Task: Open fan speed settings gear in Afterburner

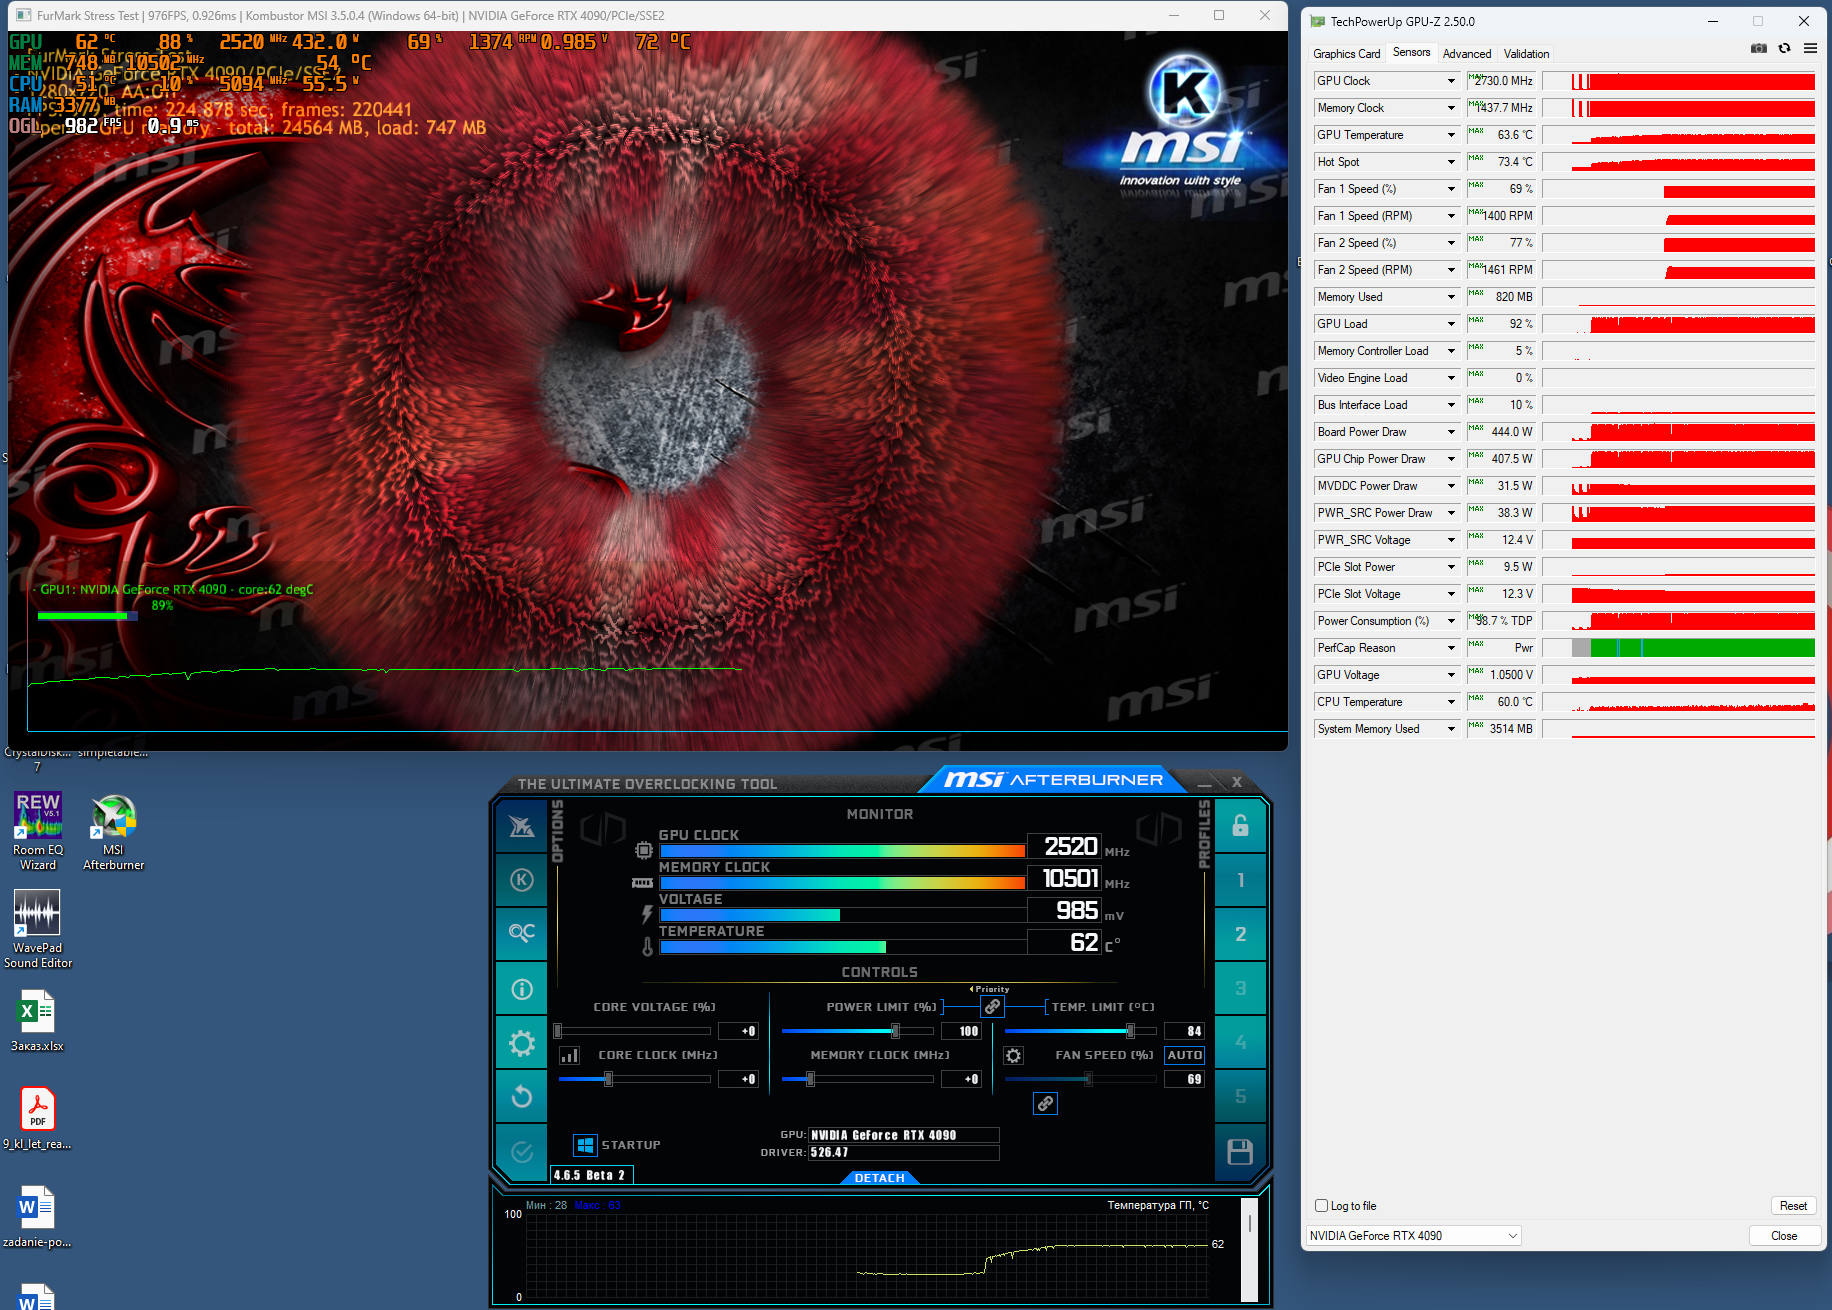Action: [x=1013, y=1056]
